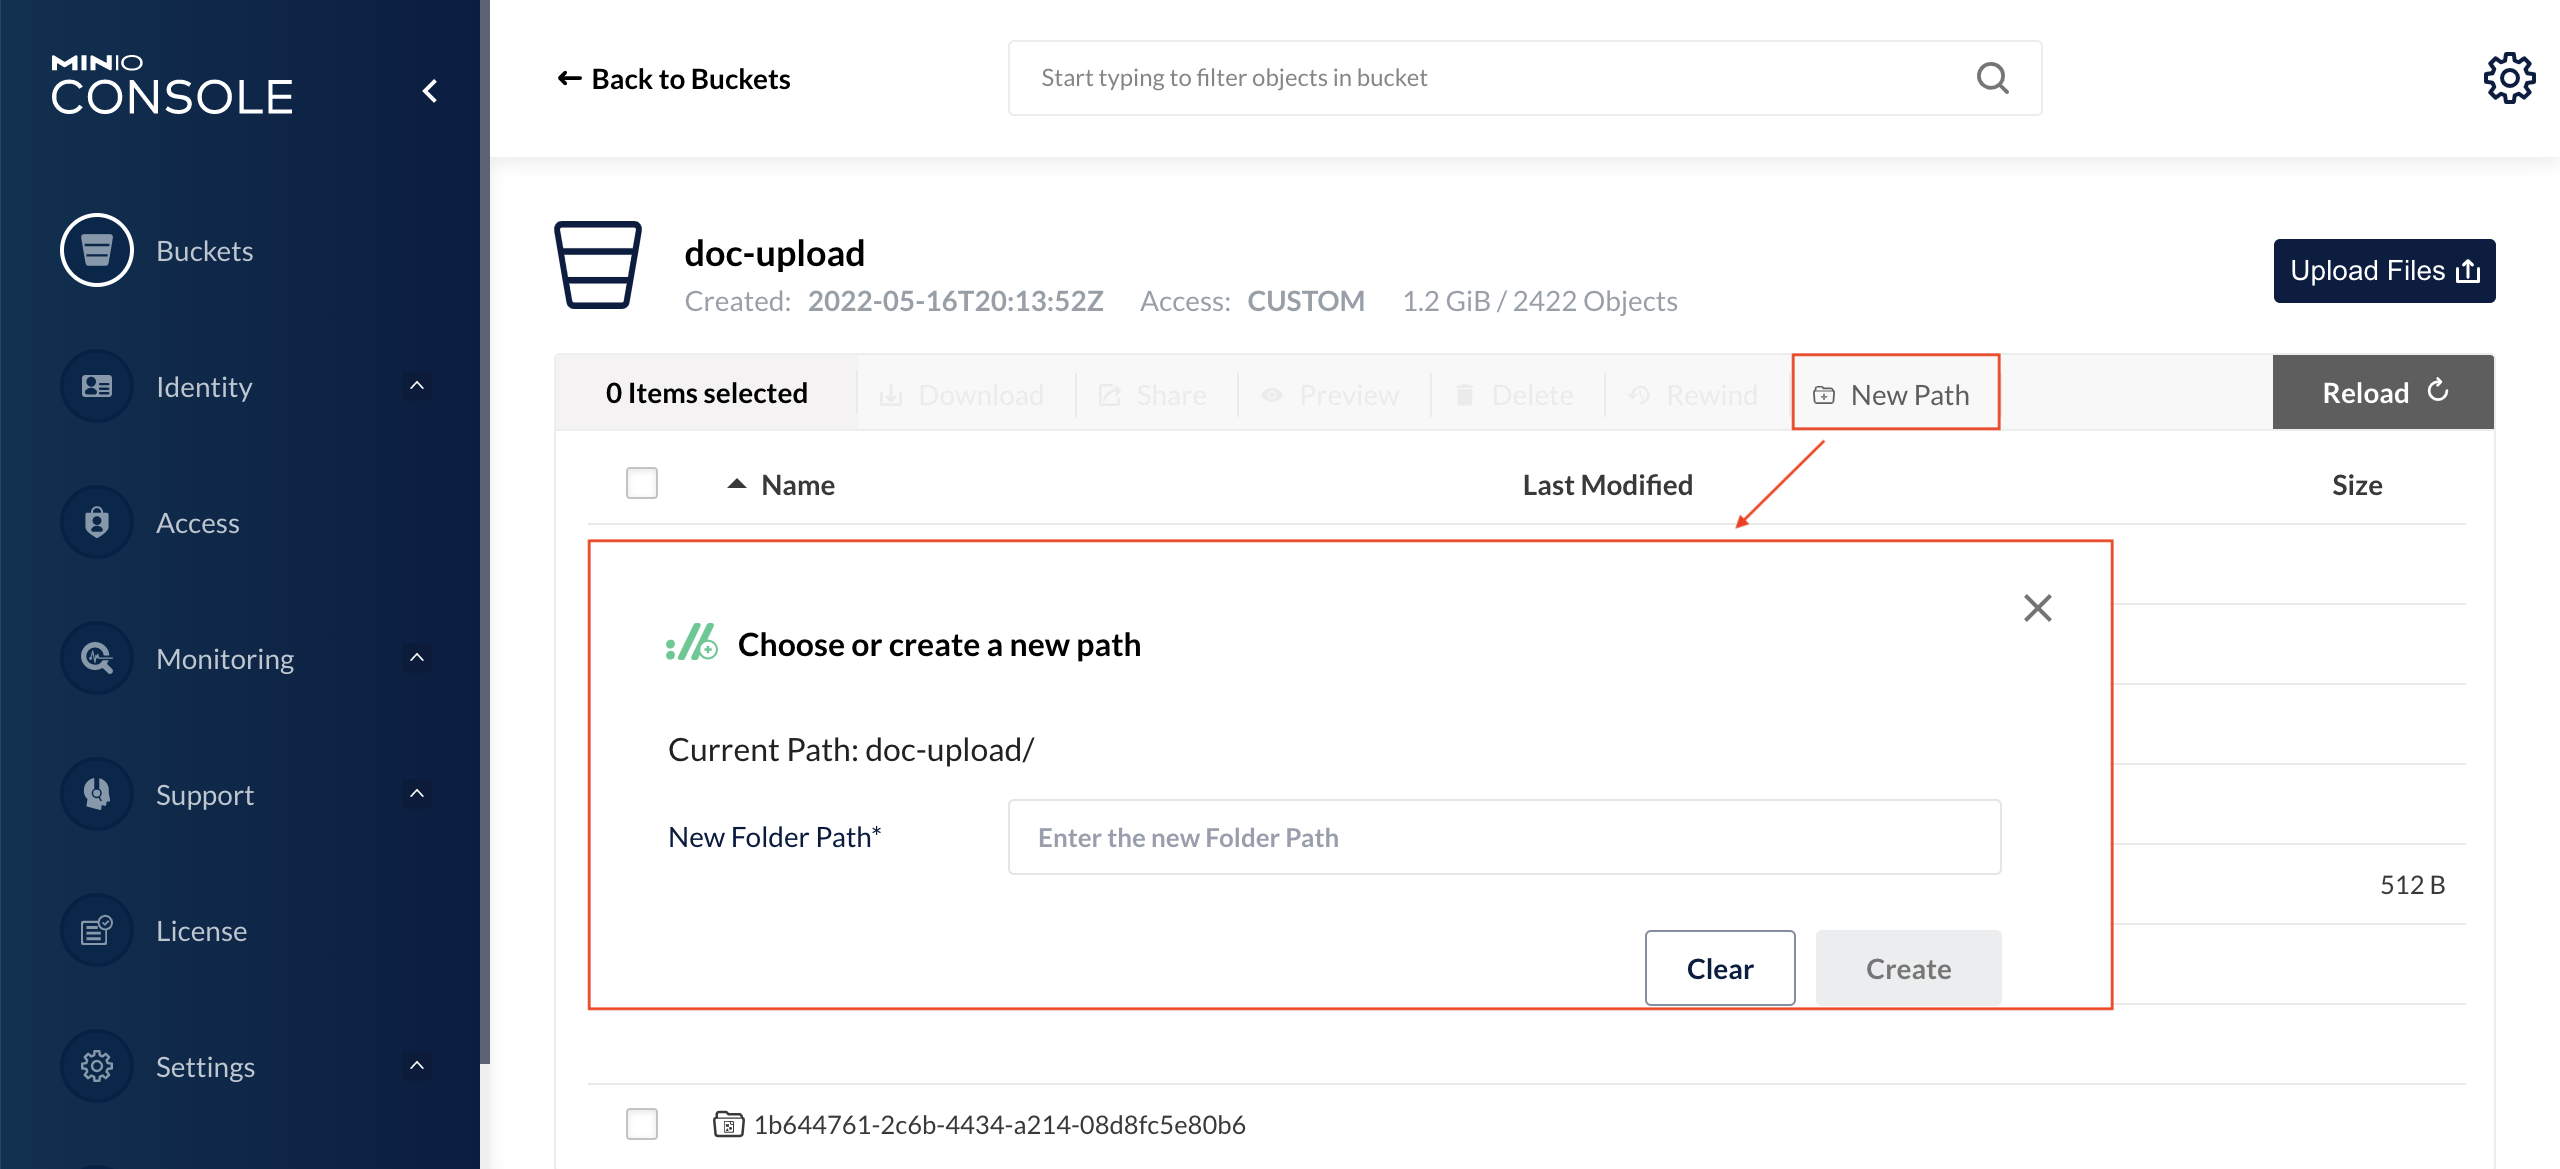Image resolution: width=2560 pixels, height=1169 pixels.
Task: Click the top-right settings gear icon
Action: (x=2509, y=78)
